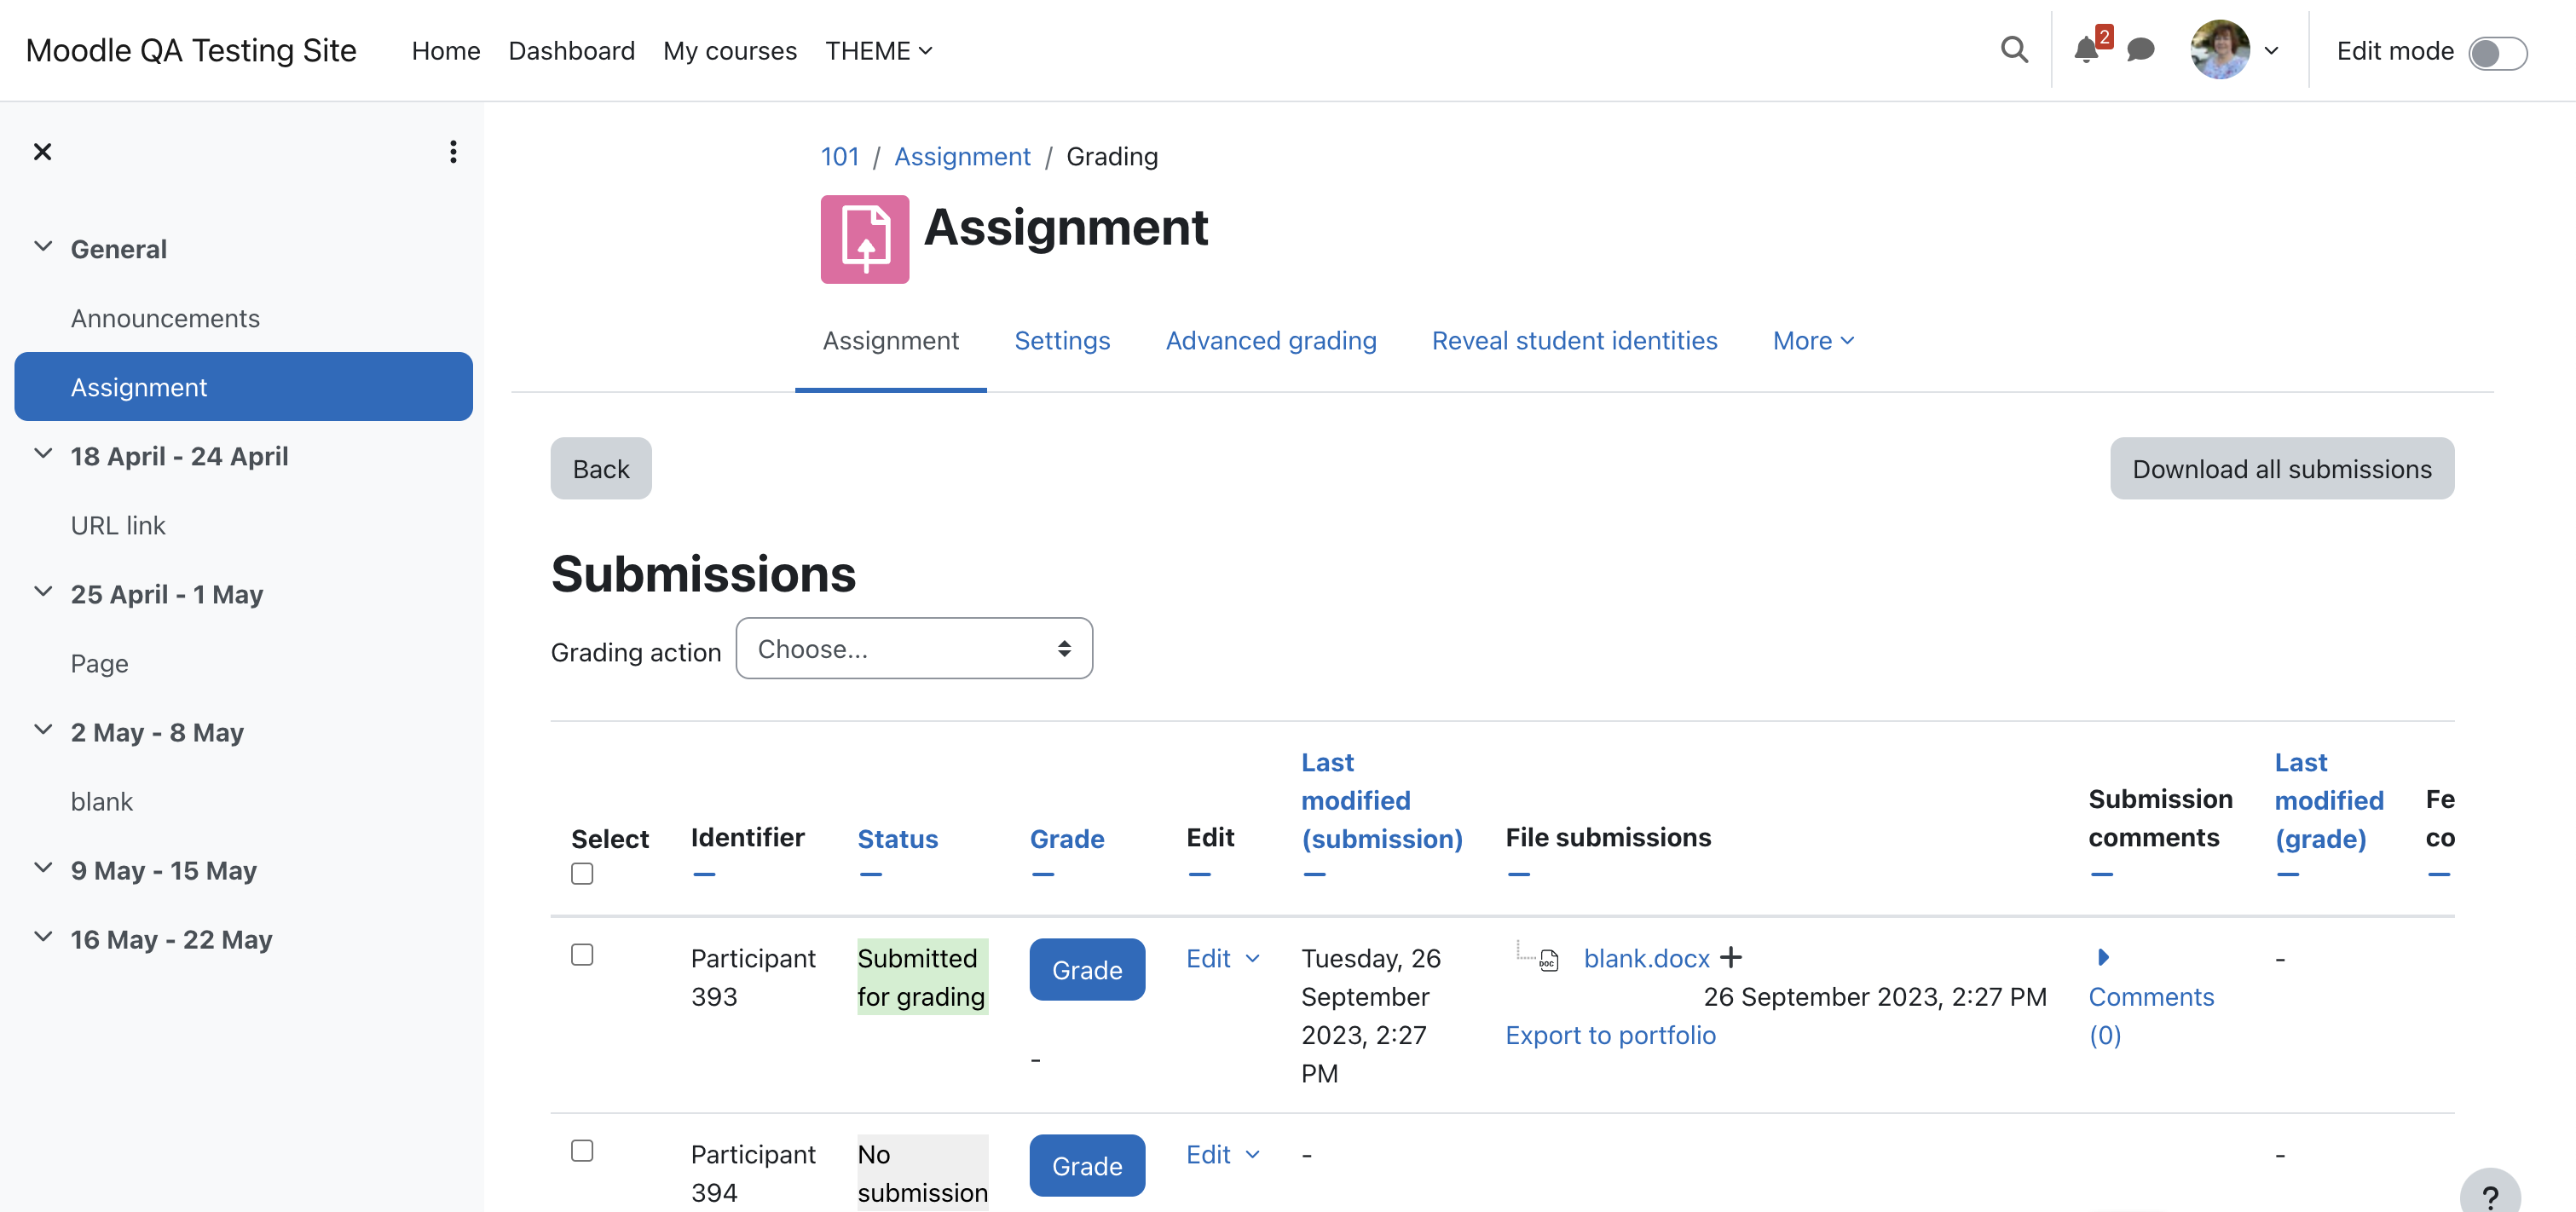Switch to the Settings tab
Image resolution: width=2576 pixels, height=1212 pixels.
tap(1062, 341)
